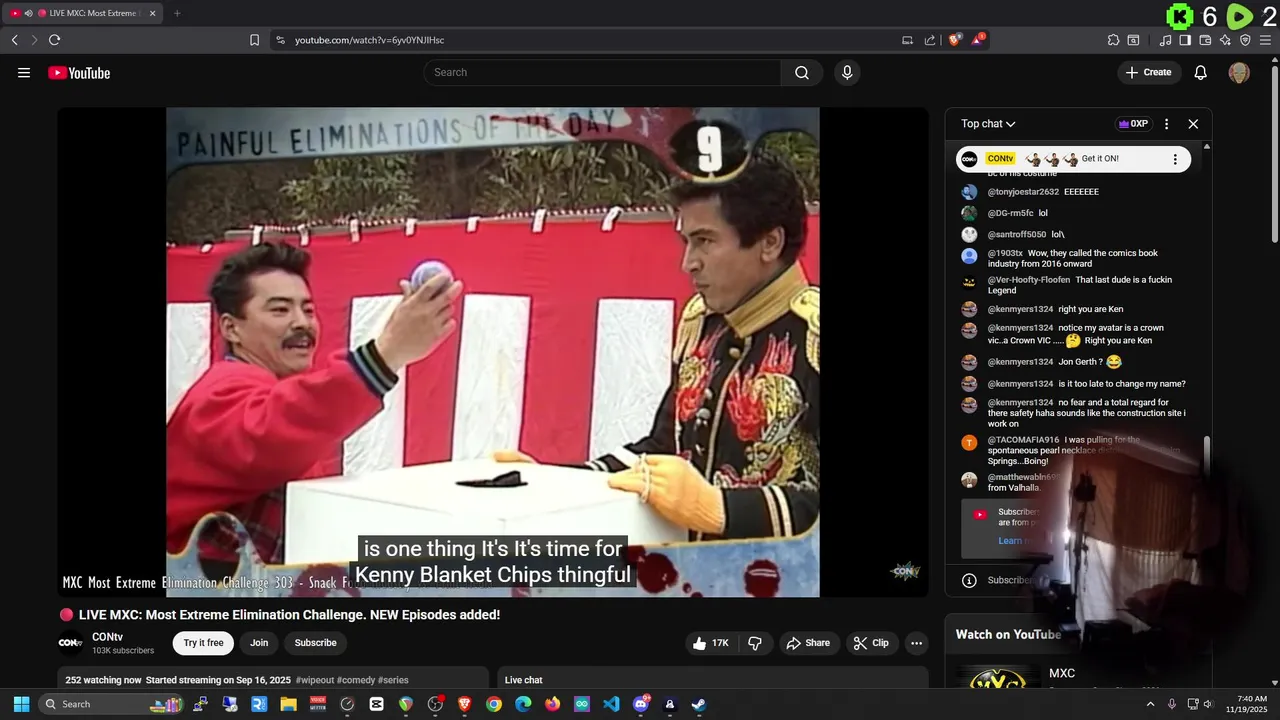Click the Clip scissors button
Screen dimensions: 1280x720
tap(871, 643)
